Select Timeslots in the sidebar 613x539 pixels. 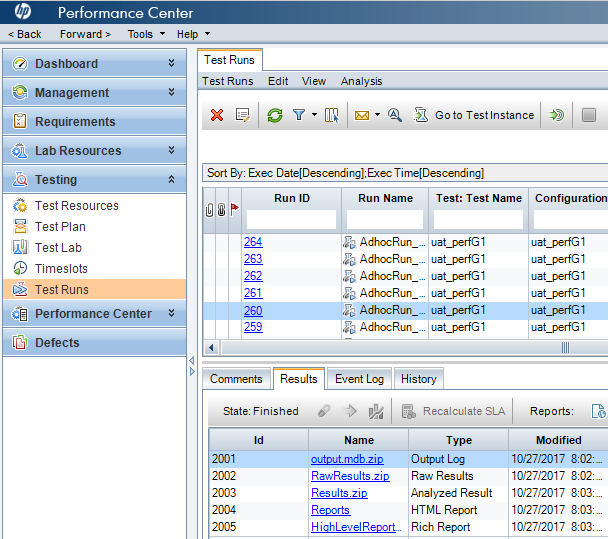click(61, 269)
